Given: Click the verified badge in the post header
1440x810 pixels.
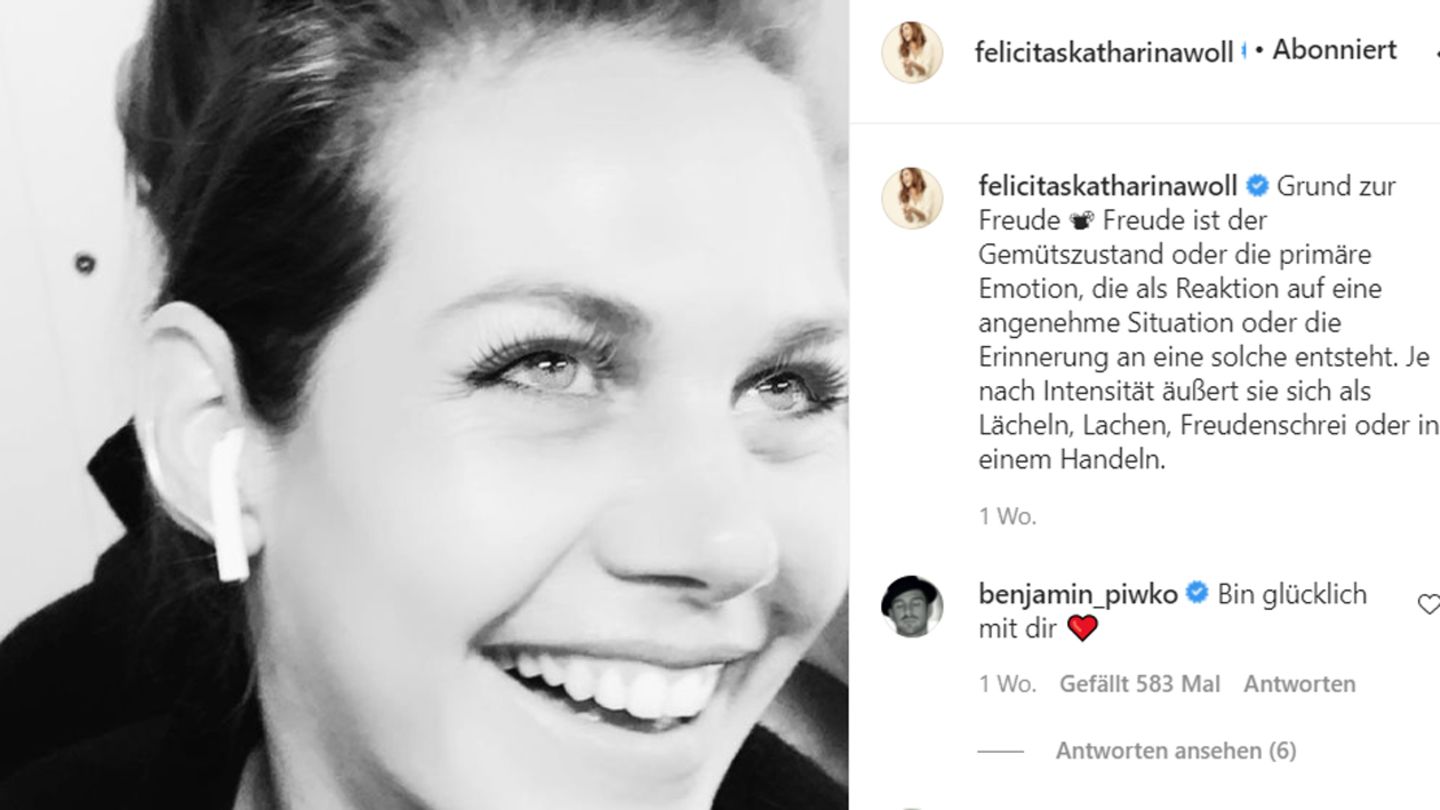Looking at the screenshot, I should (x=1243, y=52).
